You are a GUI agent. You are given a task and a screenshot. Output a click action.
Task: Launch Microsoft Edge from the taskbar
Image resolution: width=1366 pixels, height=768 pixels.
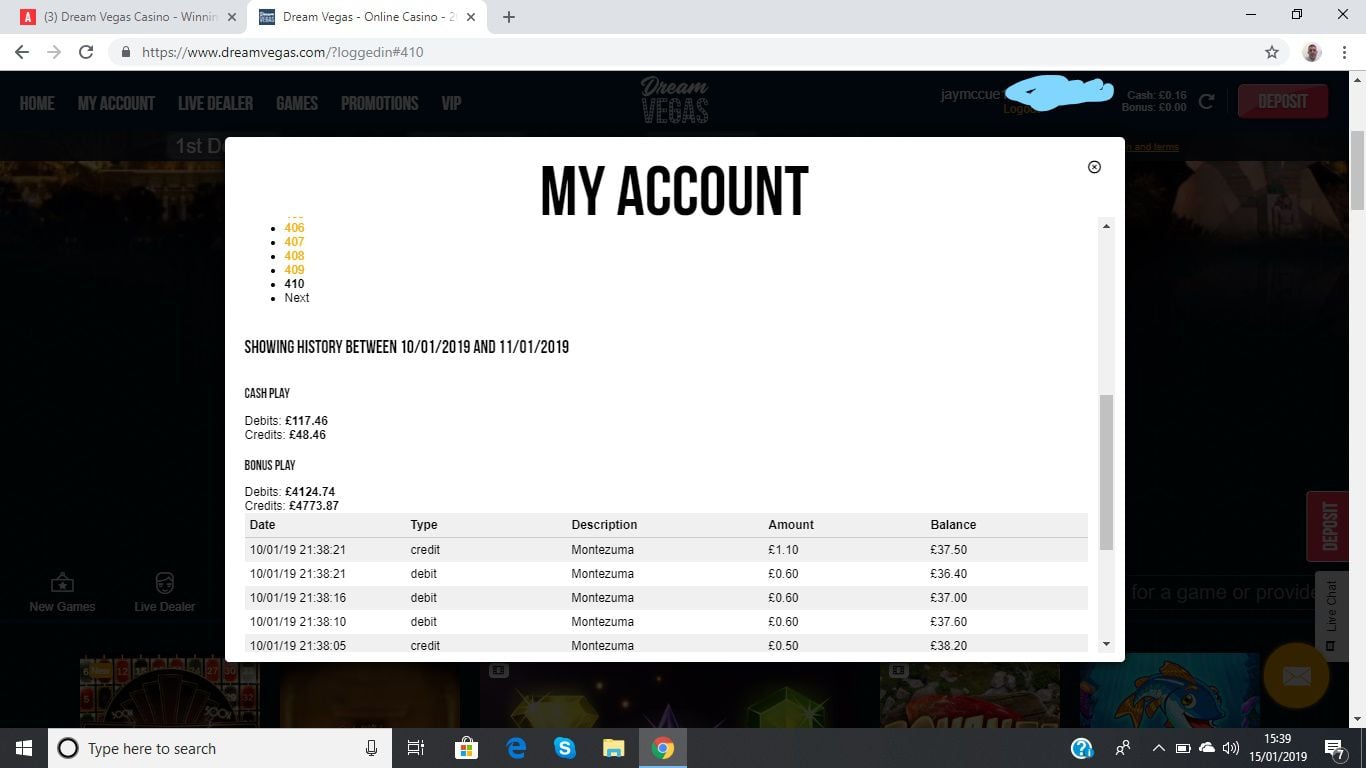(516, 748)
